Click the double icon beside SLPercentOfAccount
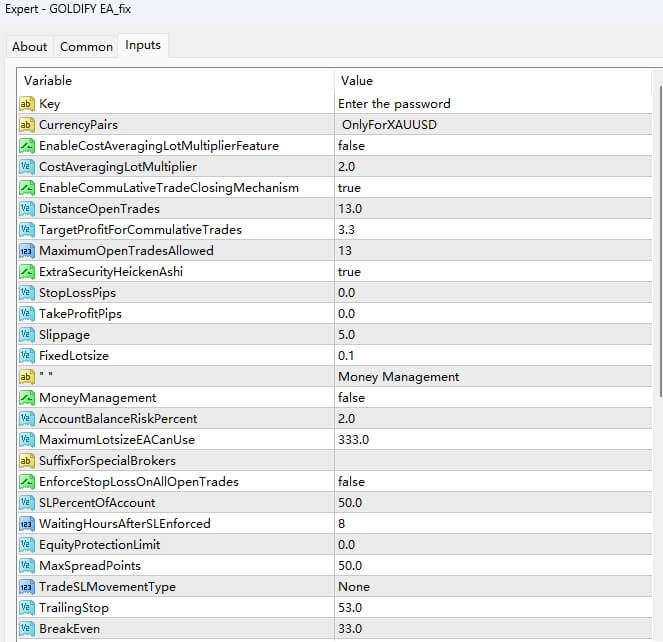 tap(26, 502)
